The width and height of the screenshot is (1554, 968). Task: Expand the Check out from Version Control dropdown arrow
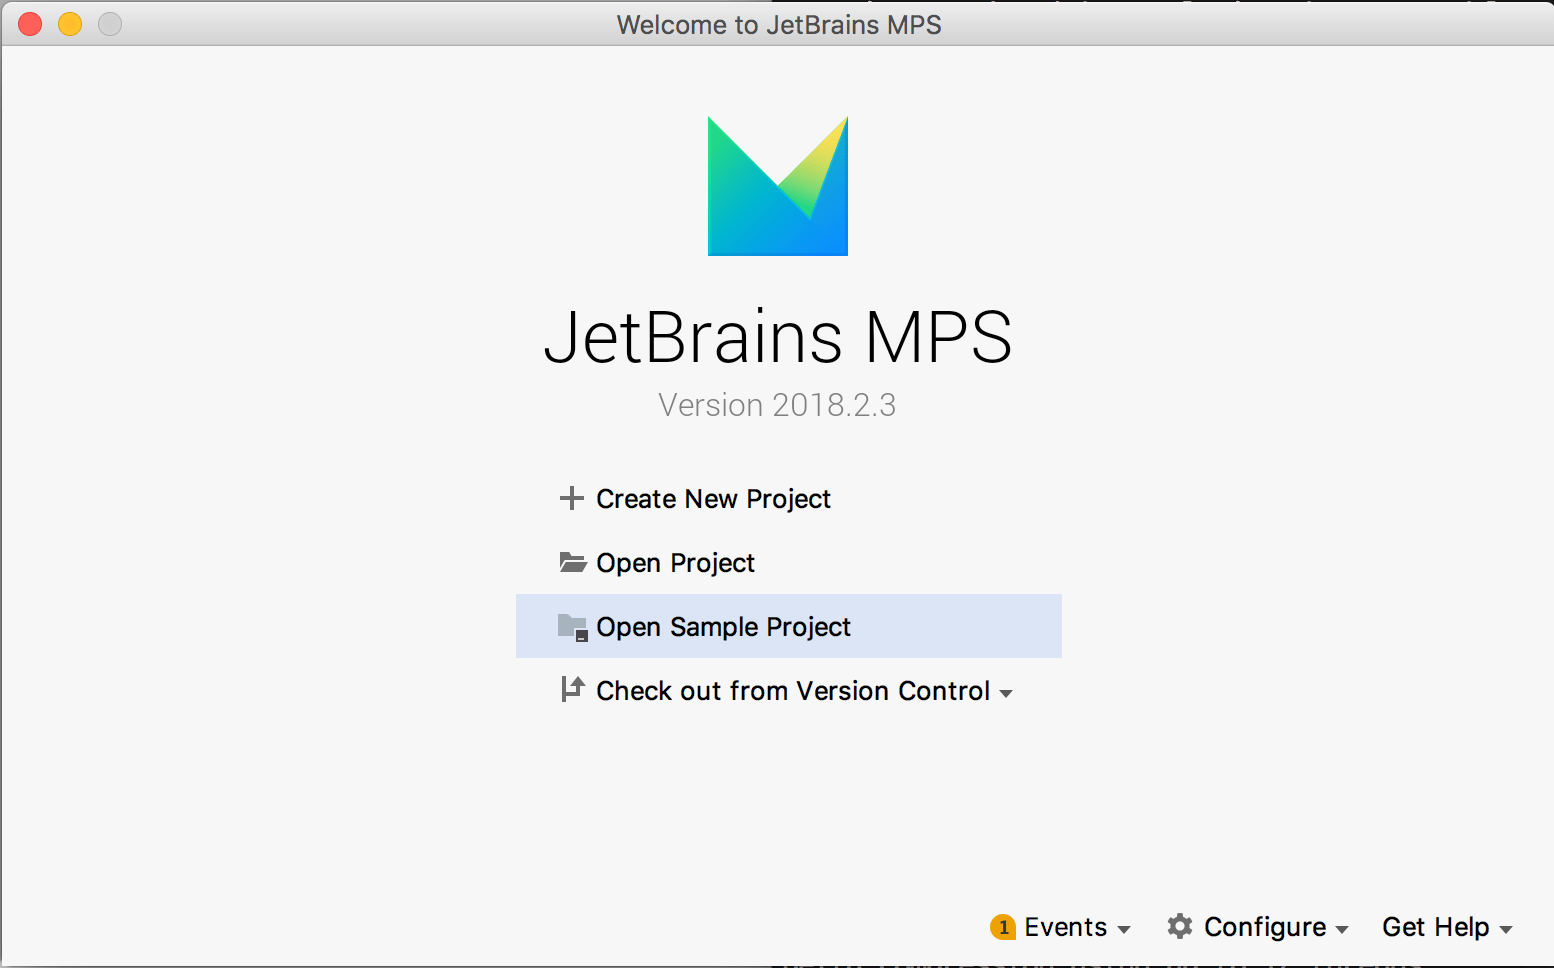[1007, 692]
